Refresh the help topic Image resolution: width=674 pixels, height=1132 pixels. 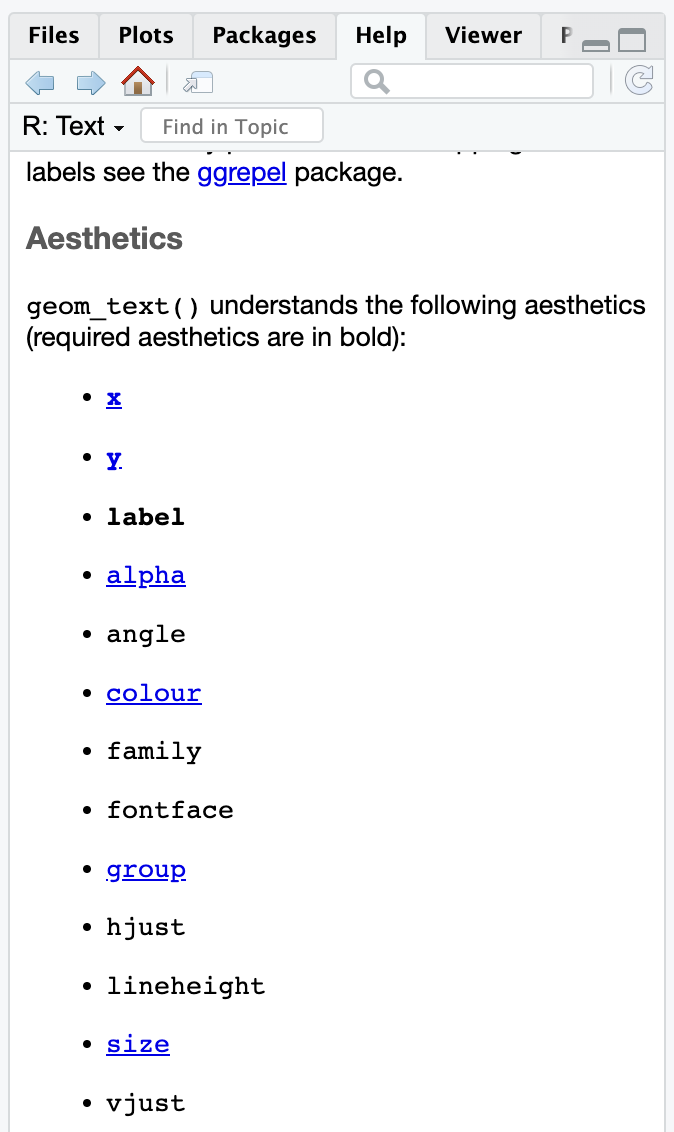point(638,81)
